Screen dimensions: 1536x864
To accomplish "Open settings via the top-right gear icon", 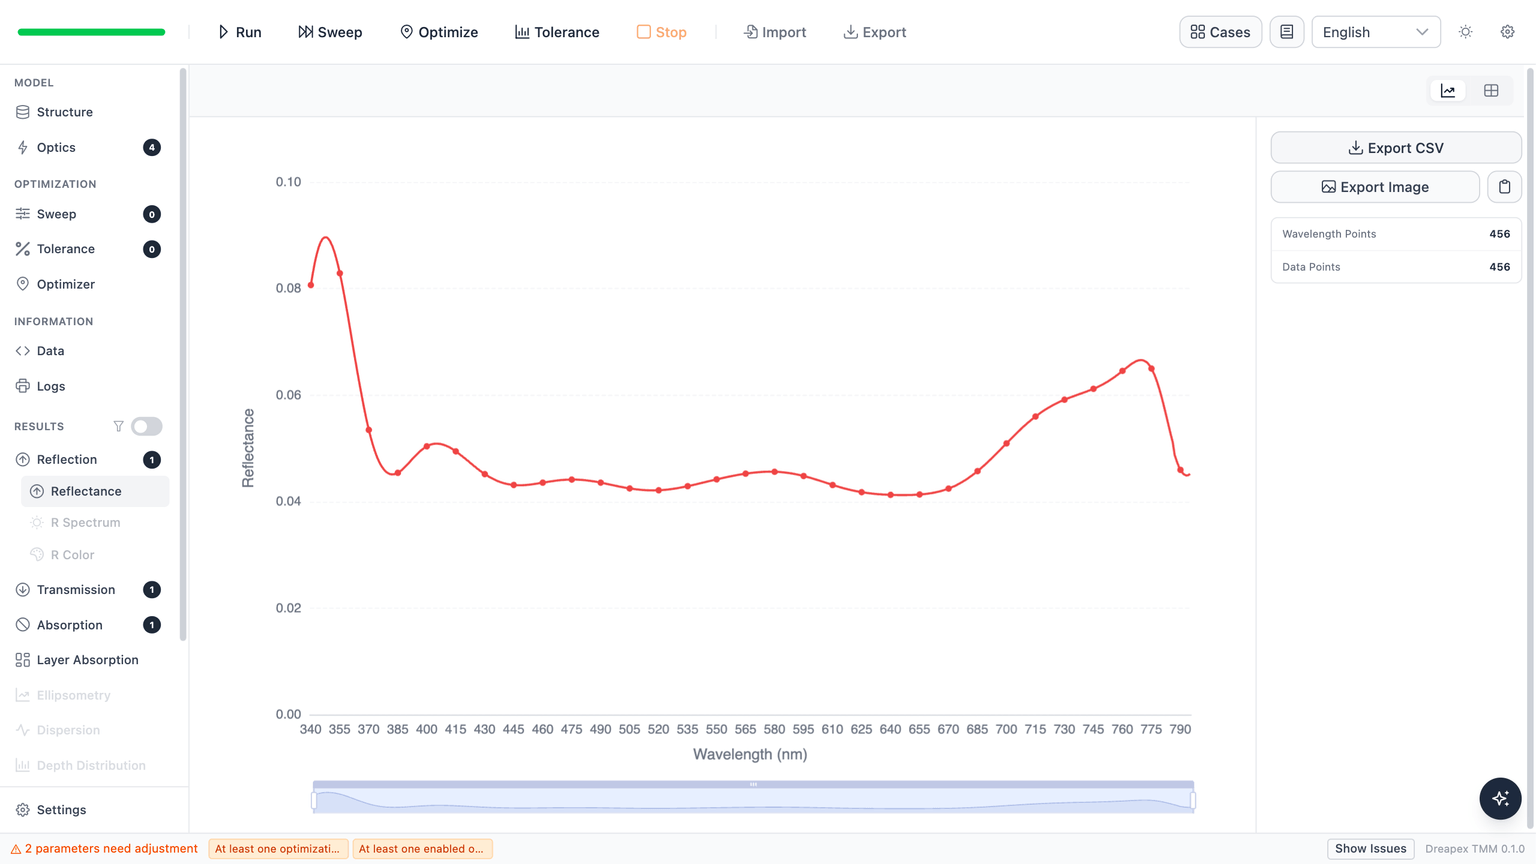I will [1508, 32].
